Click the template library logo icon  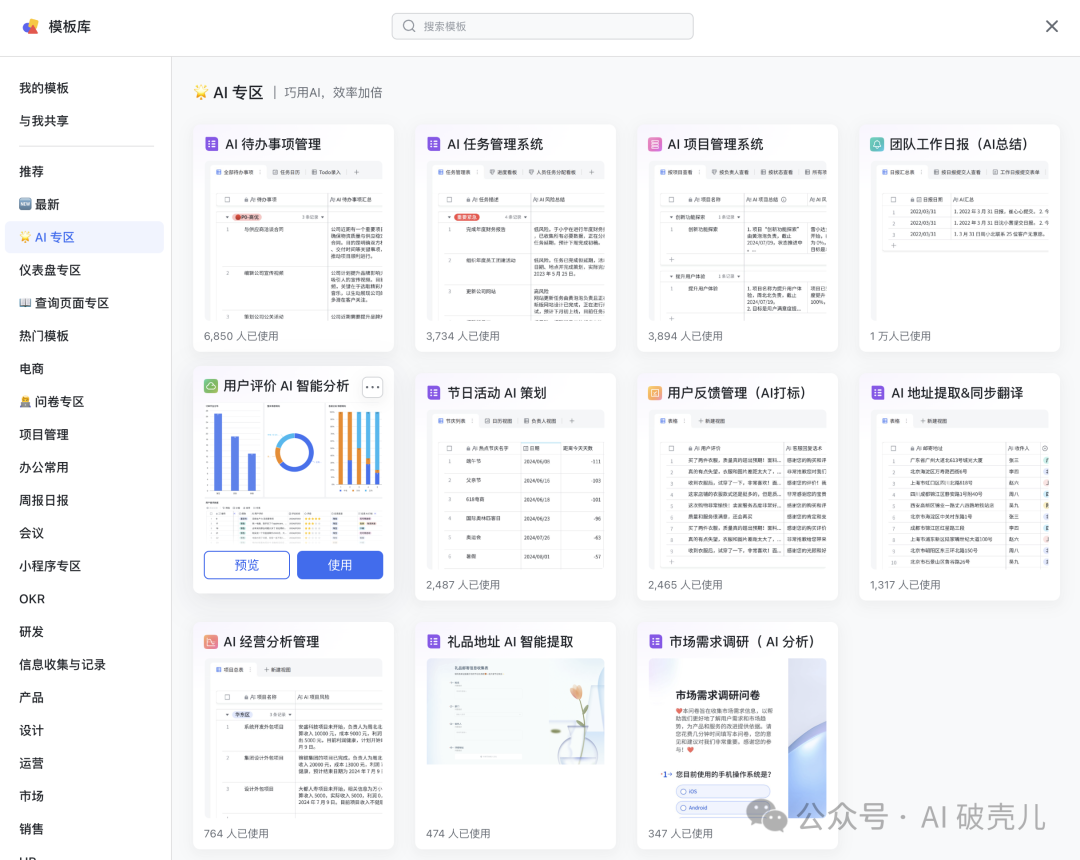(31, 27)
